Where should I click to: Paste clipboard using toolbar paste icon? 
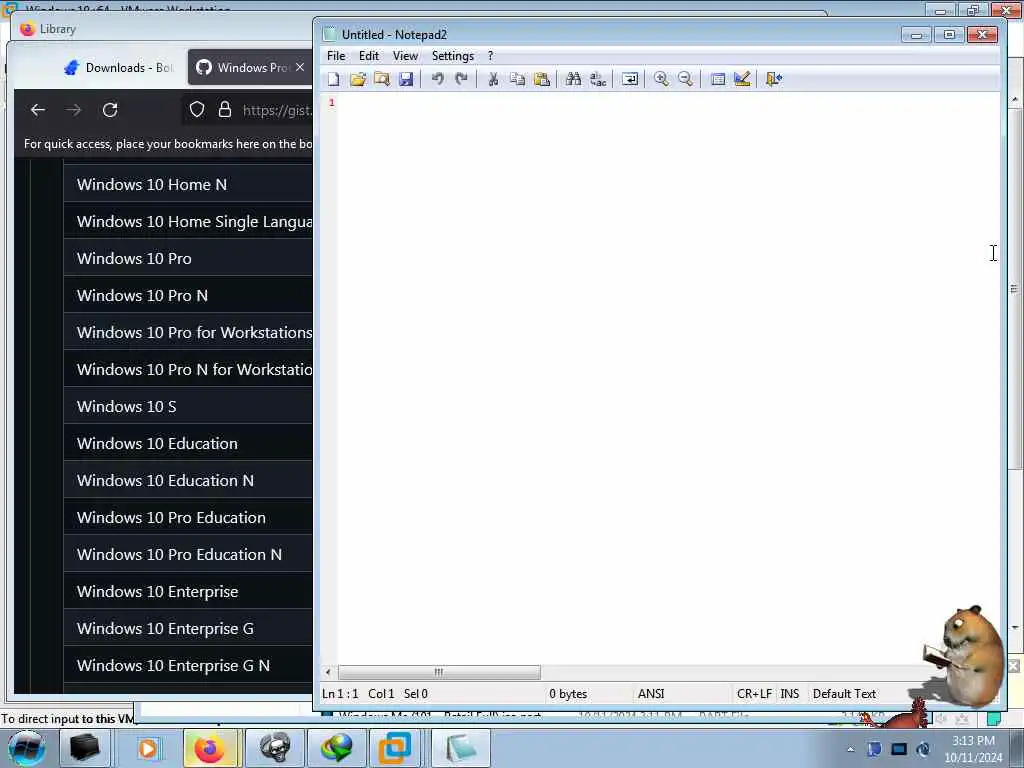pos(541,79)
